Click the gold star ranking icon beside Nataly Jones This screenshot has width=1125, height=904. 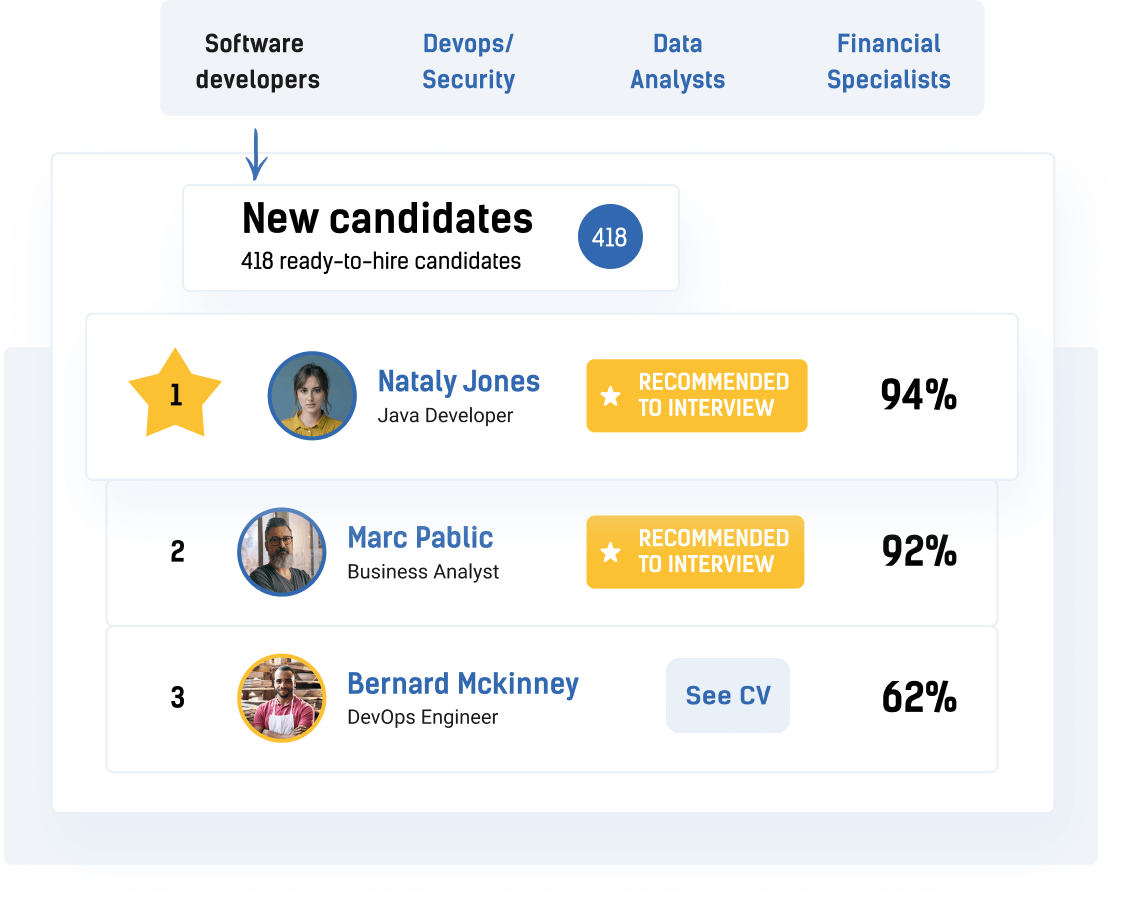pos(176,395)
